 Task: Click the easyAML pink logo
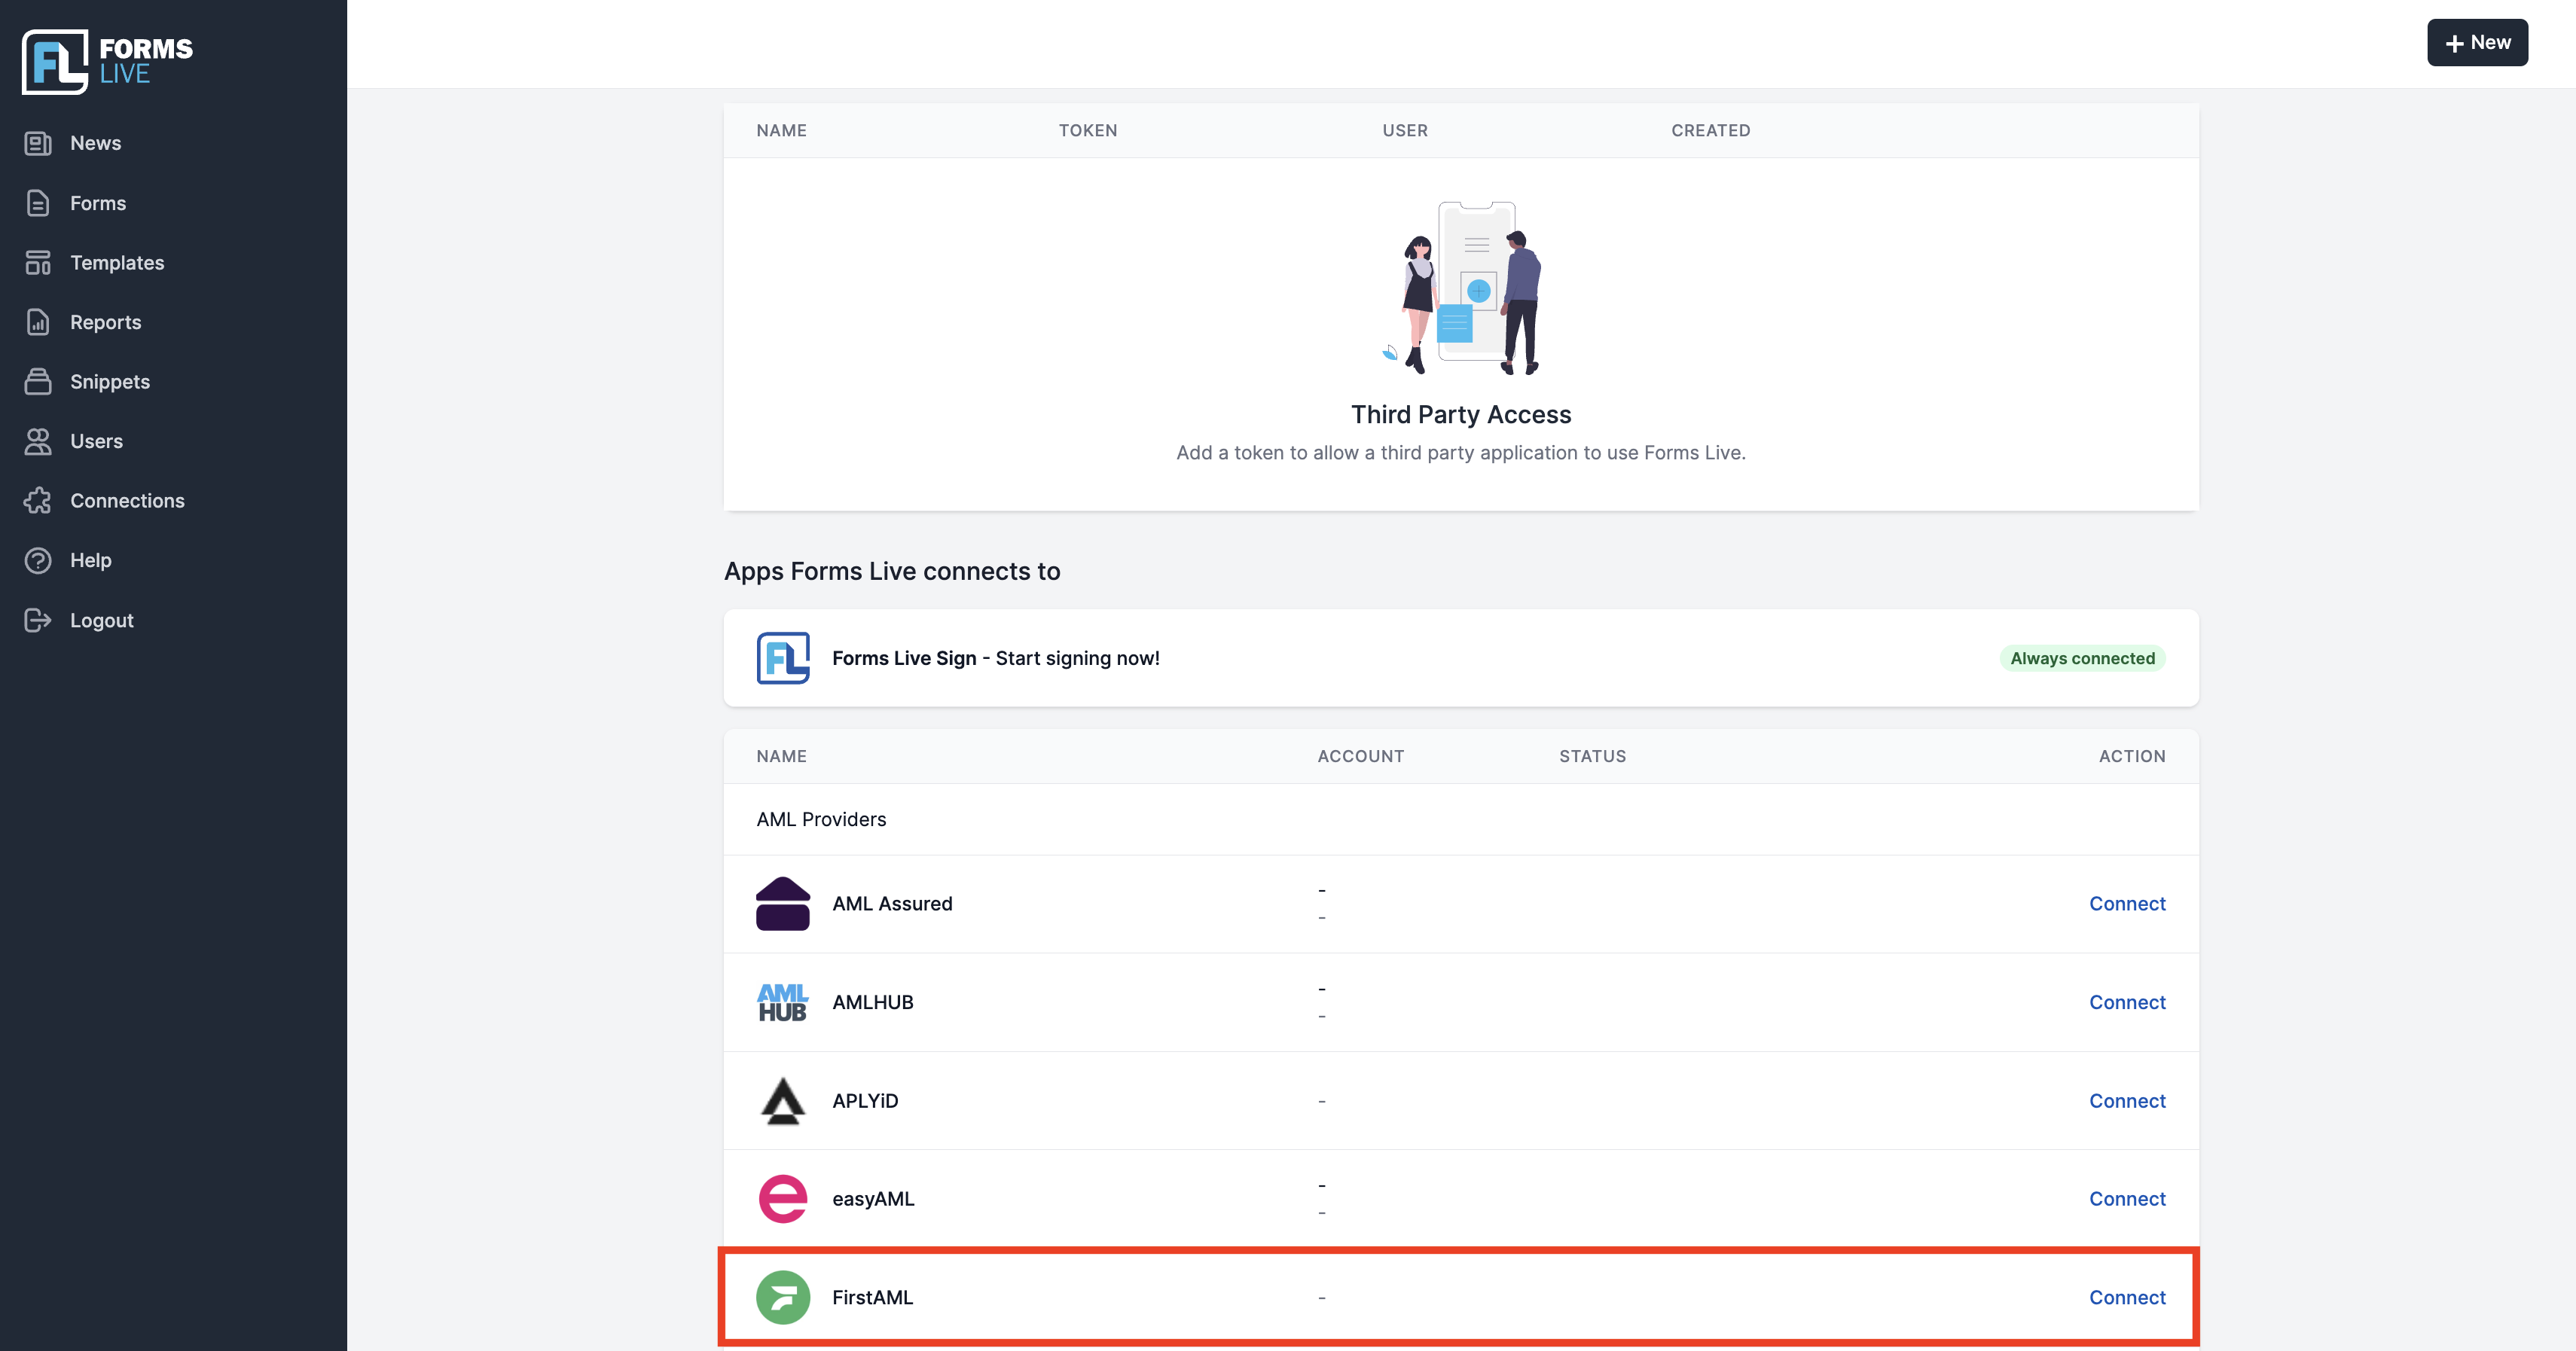point(783,1199)
